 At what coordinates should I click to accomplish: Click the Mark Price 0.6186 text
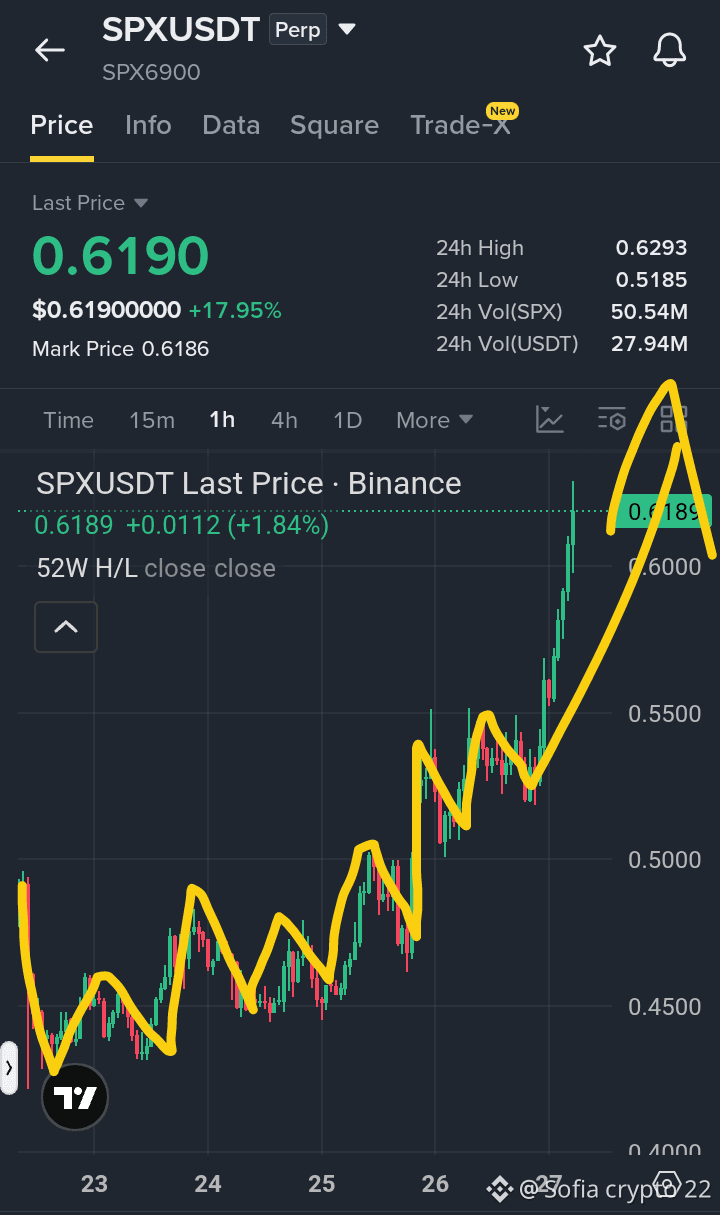tap(121, 349)
